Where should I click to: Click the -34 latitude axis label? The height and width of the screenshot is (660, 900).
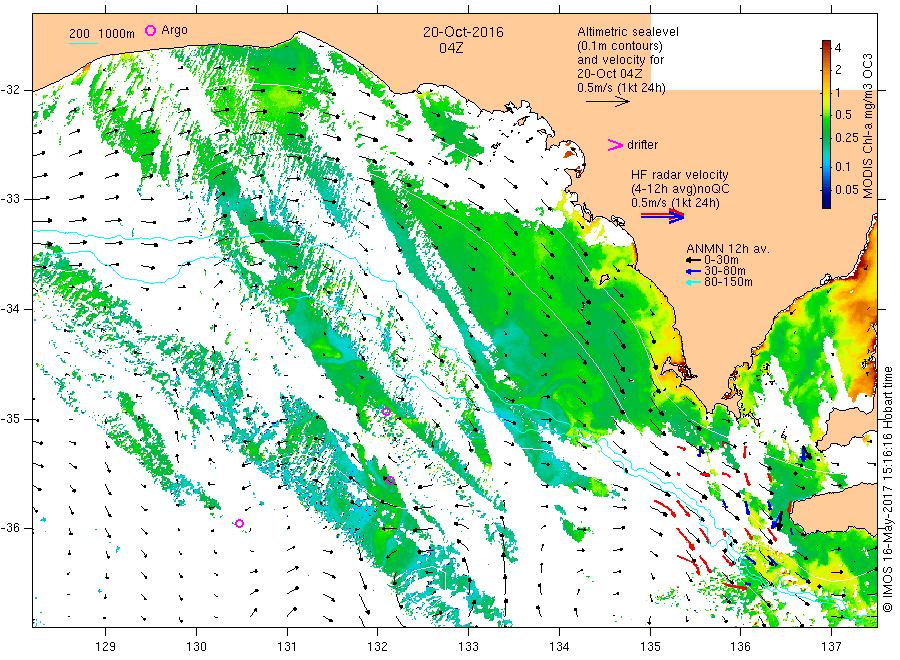10,309
